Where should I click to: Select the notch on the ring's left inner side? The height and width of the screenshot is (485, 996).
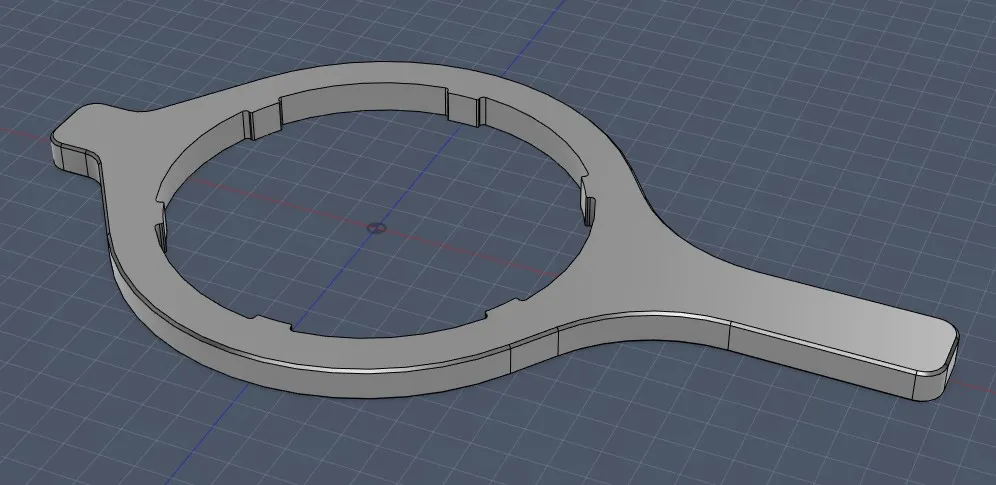point(158,234)
